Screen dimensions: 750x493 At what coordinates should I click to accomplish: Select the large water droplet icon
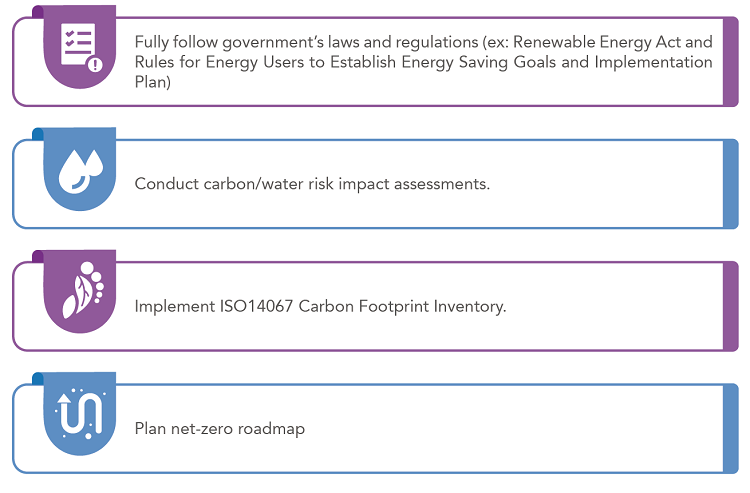(x=72, y=172)
